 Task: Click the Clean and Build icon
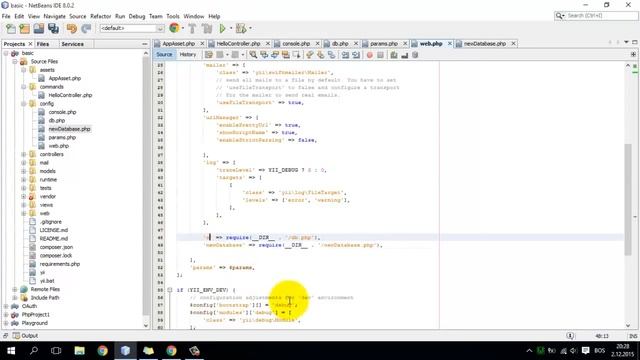207,28
